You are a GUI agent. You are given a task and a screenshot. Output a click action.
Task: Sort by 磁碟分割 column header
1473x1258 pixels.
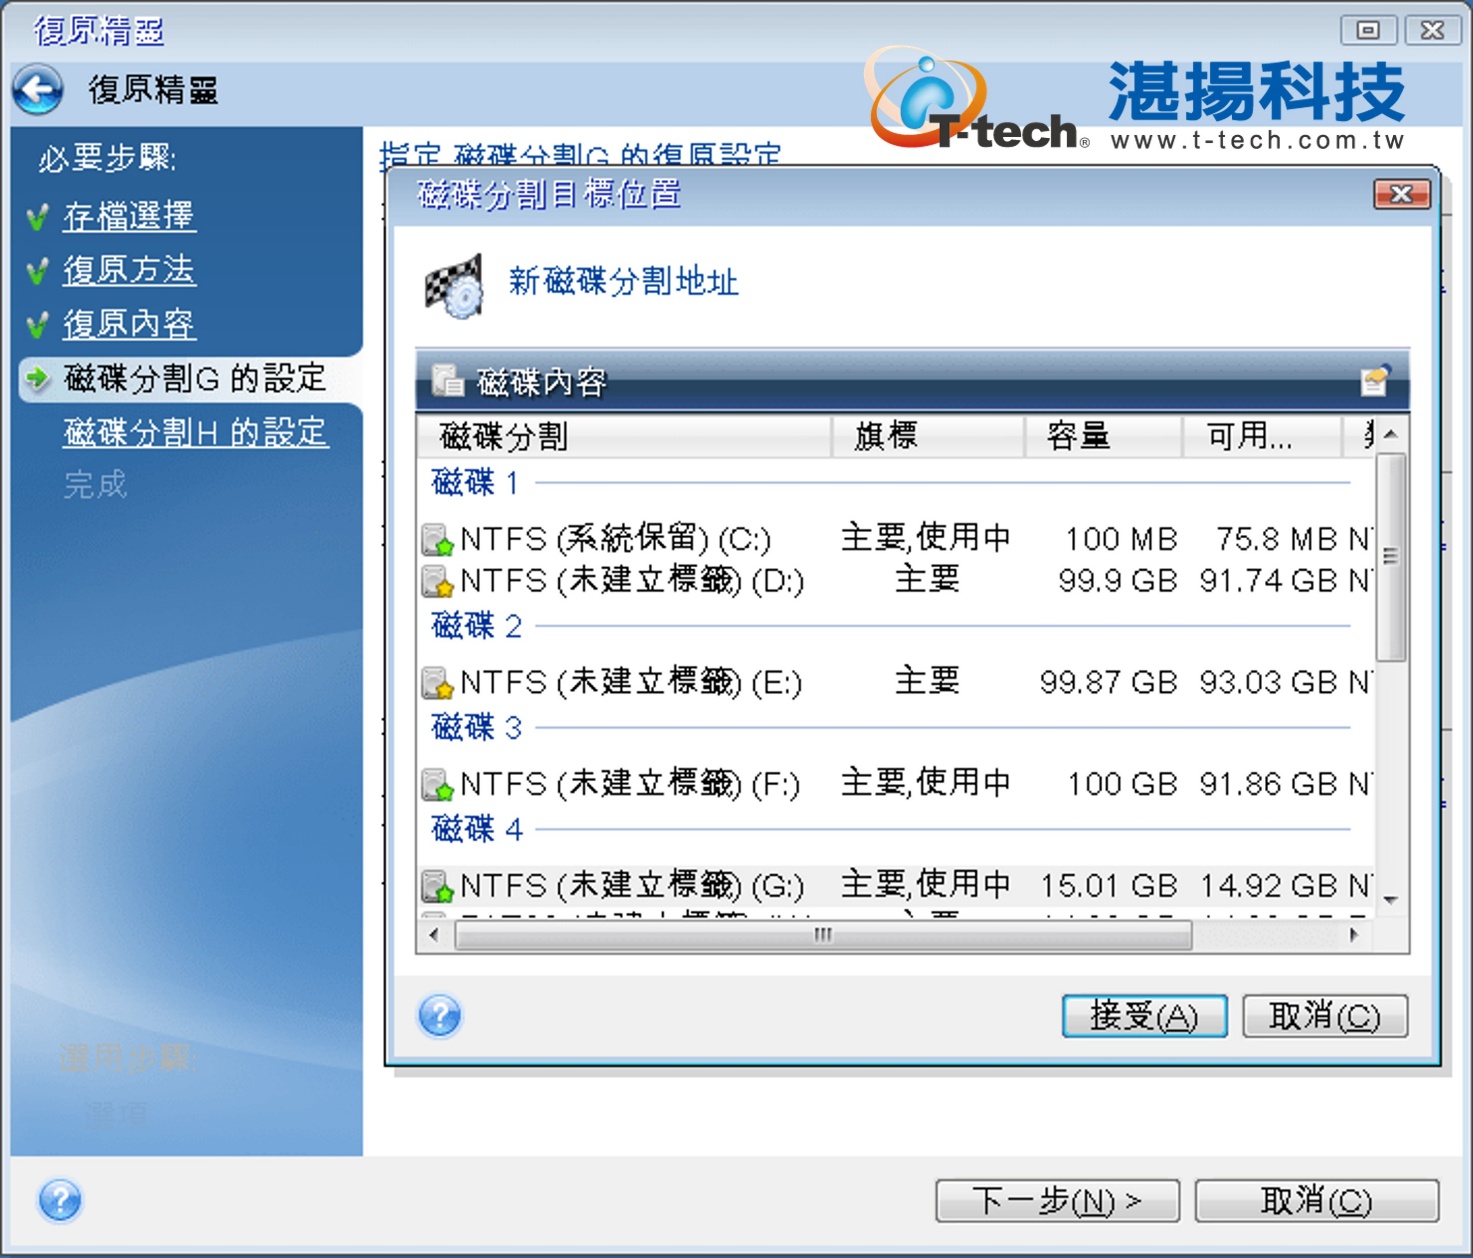[x=625, y=436]
